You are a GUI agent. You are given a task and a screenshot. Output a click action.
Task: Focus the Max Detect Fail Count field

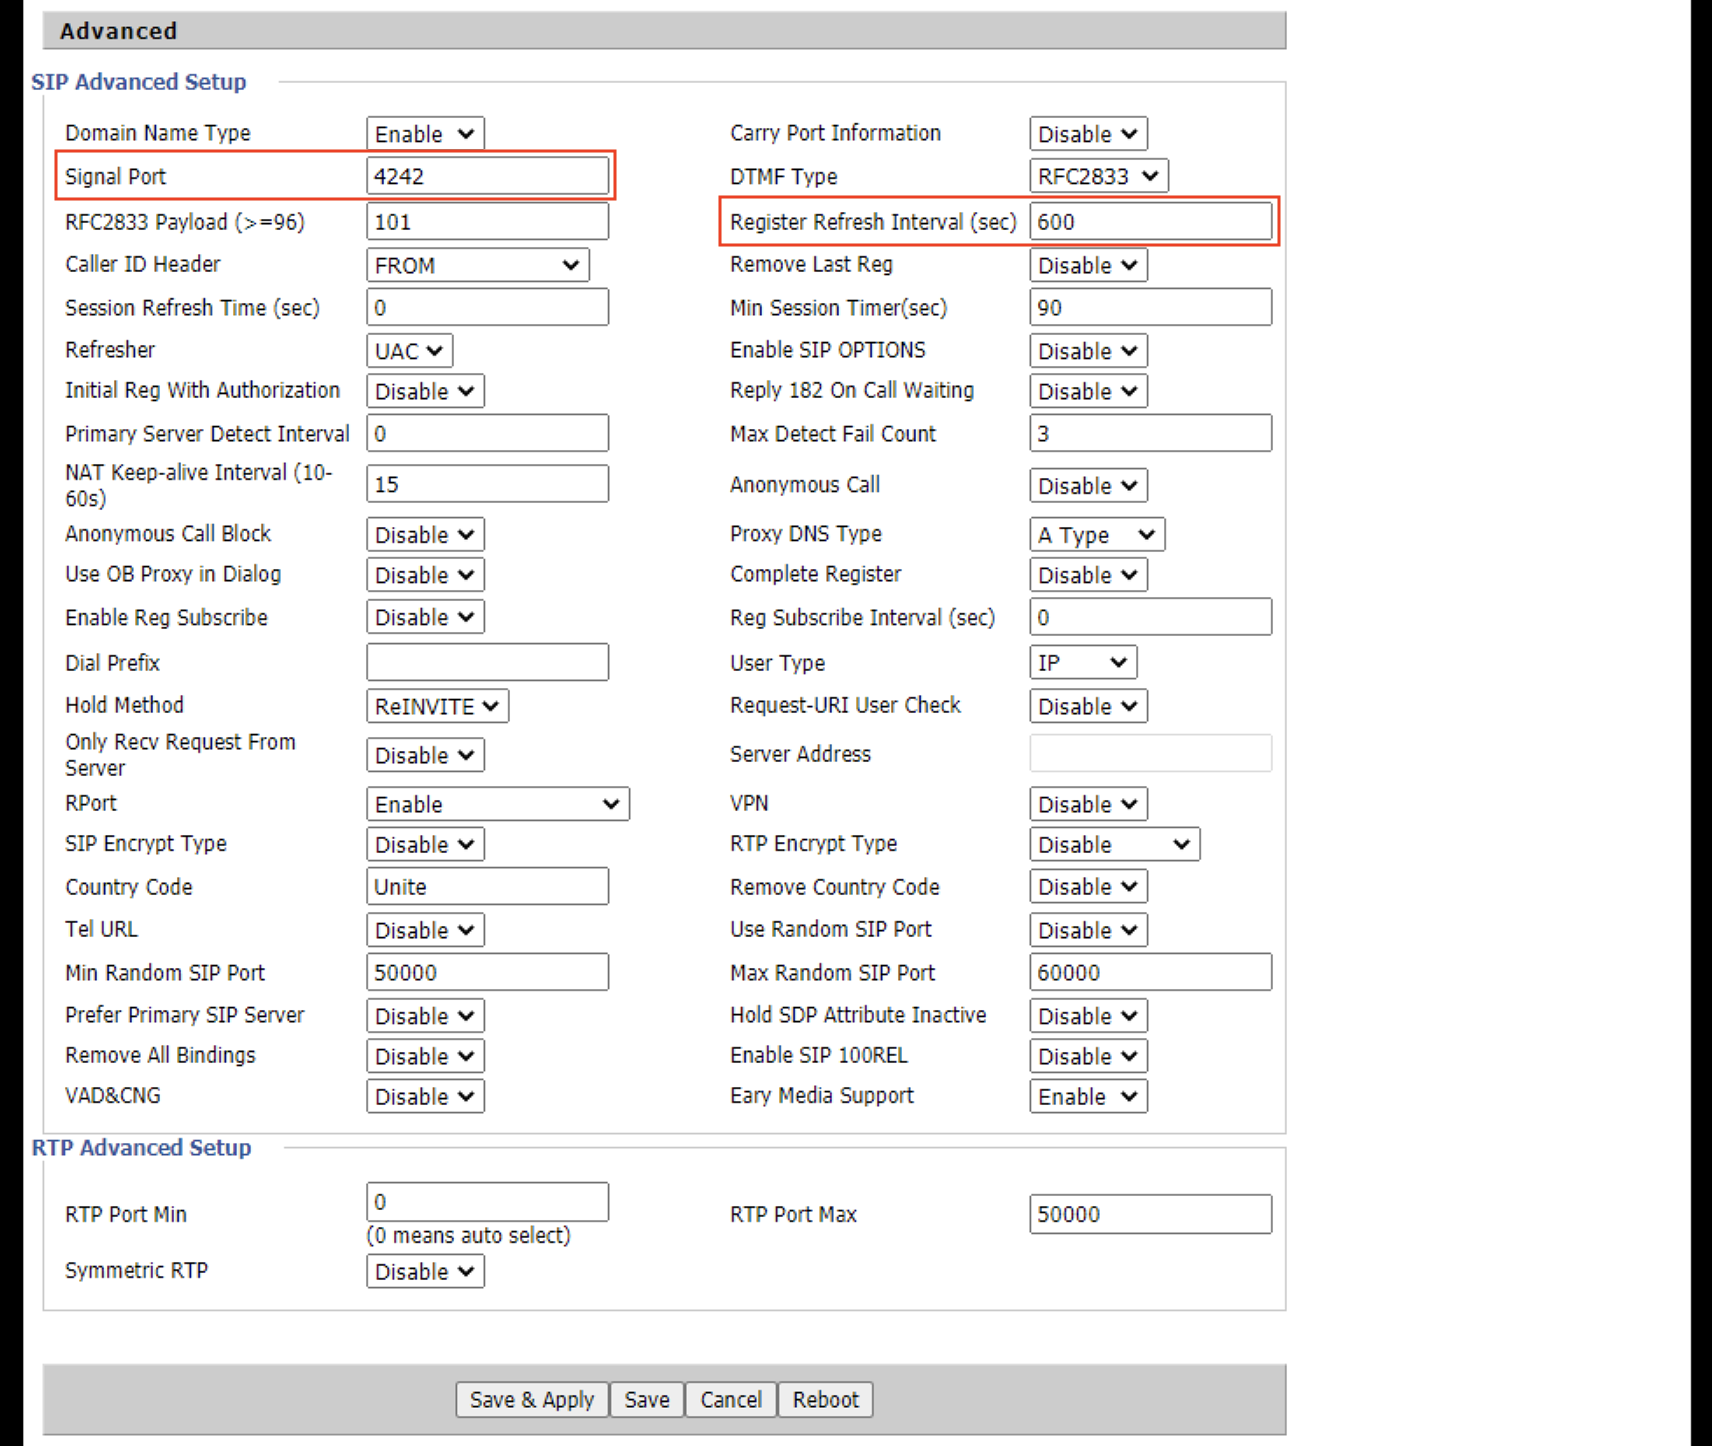(x=1151, y=433)
